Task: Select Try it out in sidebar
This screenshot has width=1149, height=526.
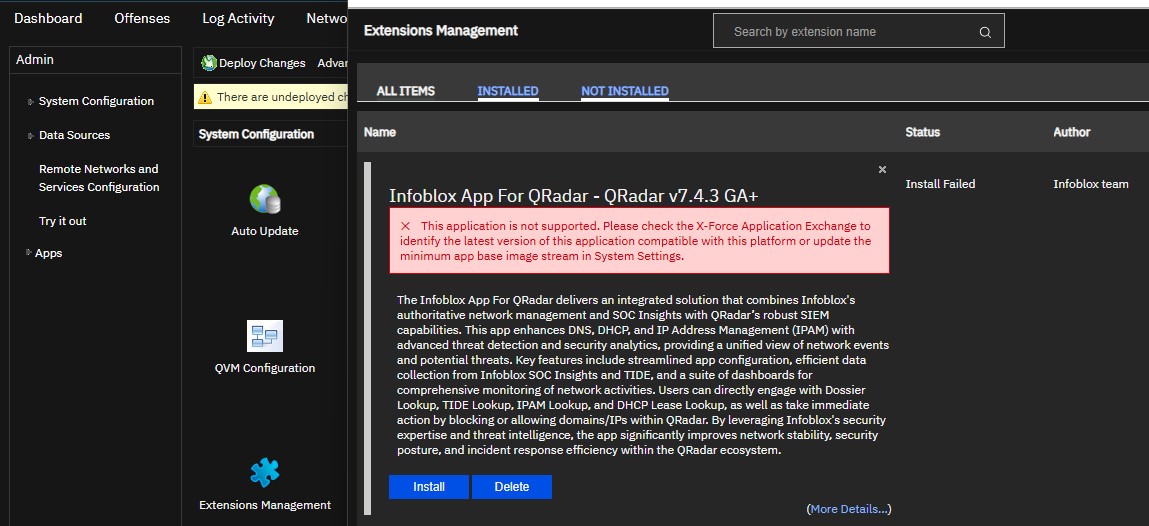Action: (x=63, y=221)
